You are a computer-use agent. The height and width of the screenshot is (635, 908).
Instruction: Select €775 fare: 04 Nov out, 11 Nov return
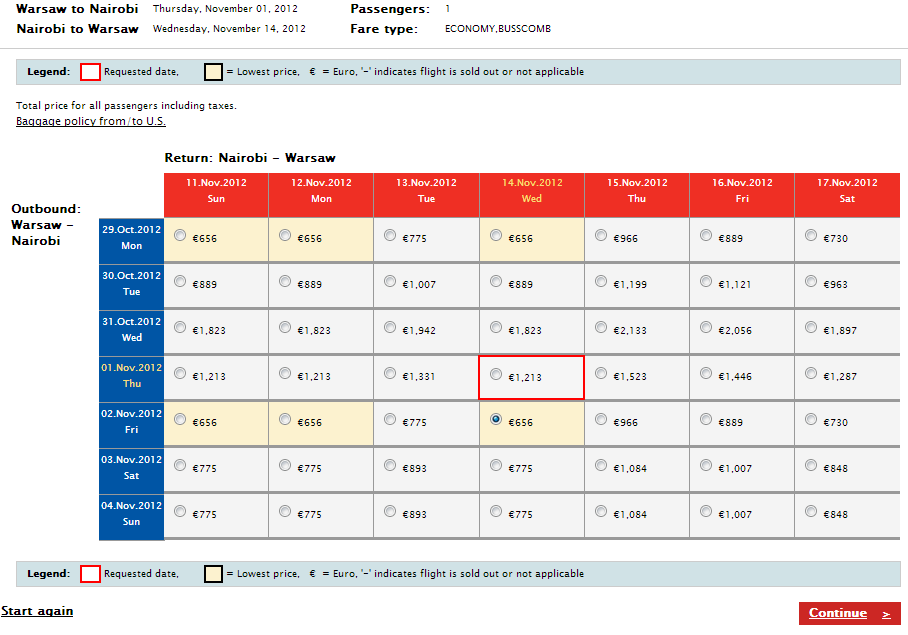point(180,511)
